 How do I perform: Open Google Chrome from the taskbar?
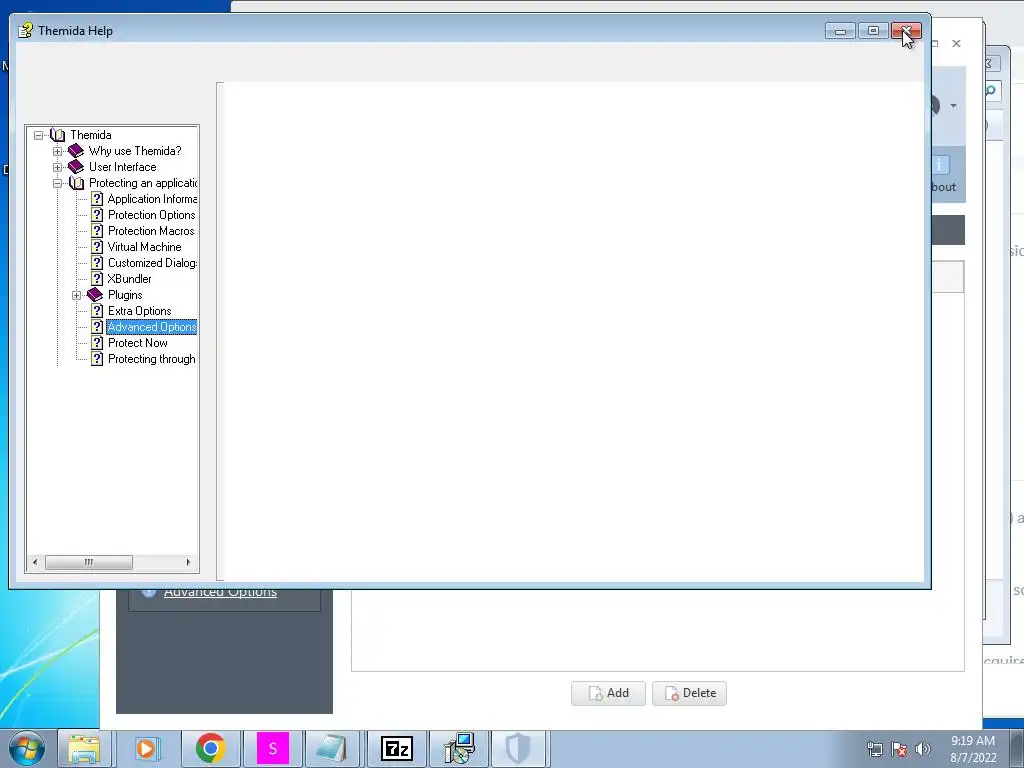[210, 748]
